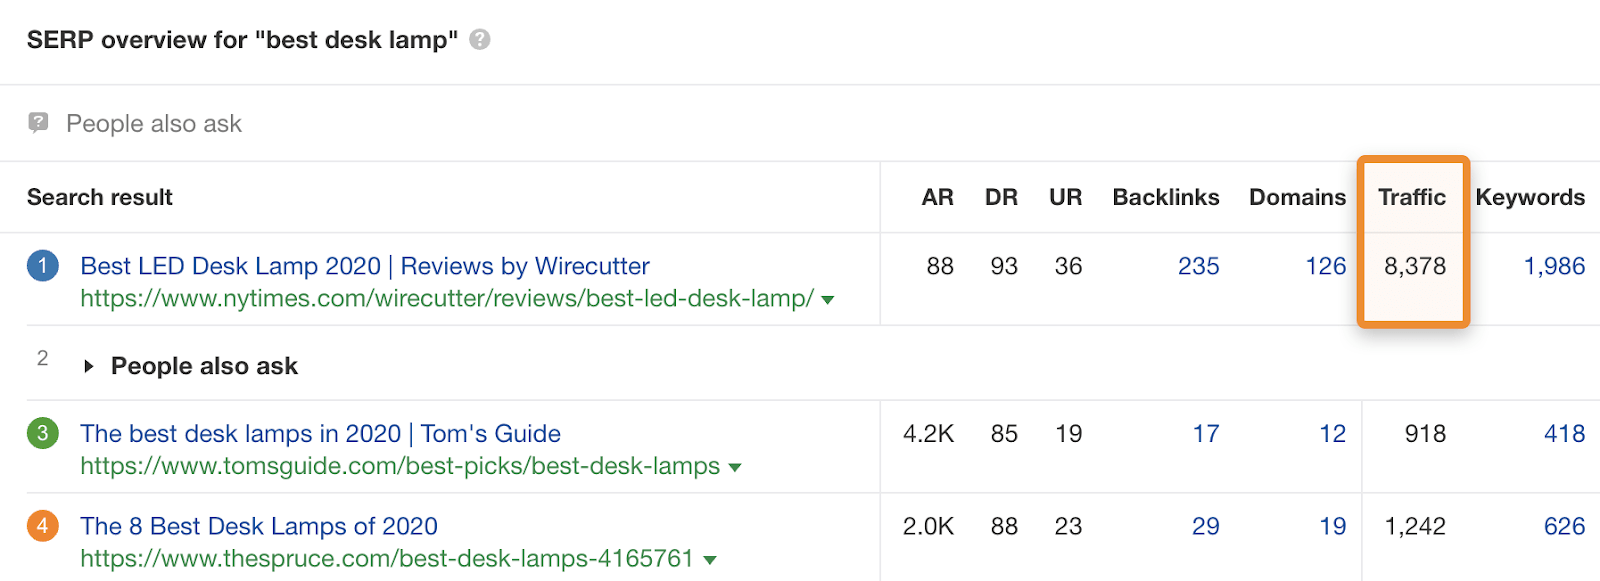This screenshot has width=1600, height=581.
Task: Sort results by the Traffic column header
Action: pyautogui.click(x=1412, y=197)
